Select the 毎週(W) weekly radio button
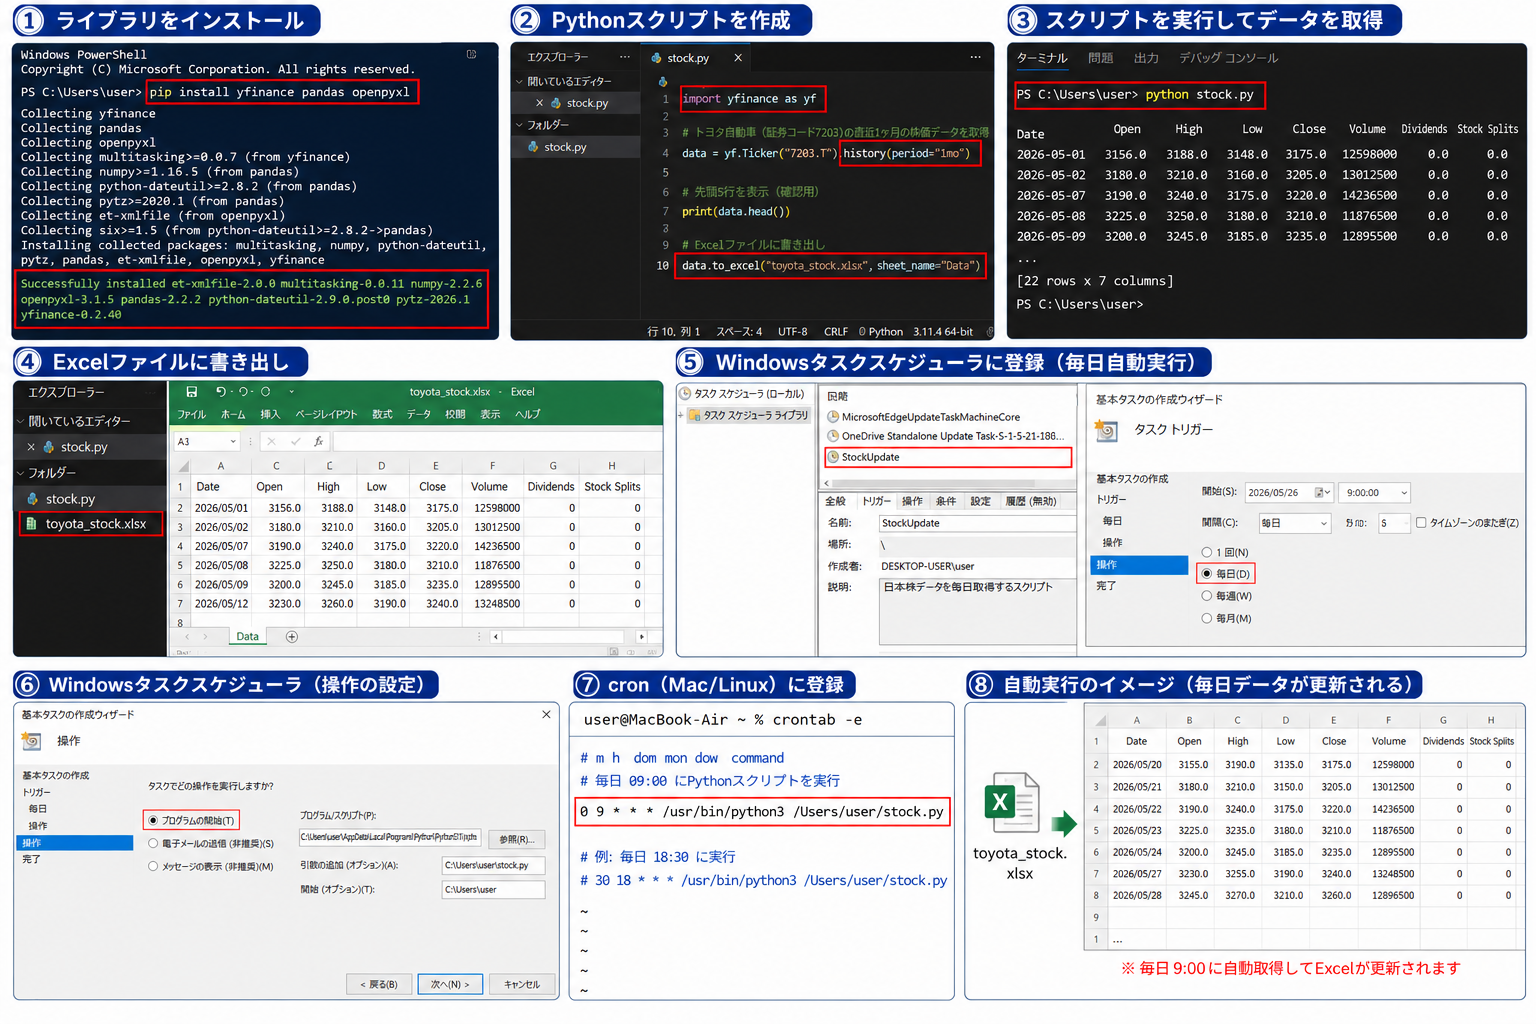1536x1024 pixels. (x=1207, y=596)
